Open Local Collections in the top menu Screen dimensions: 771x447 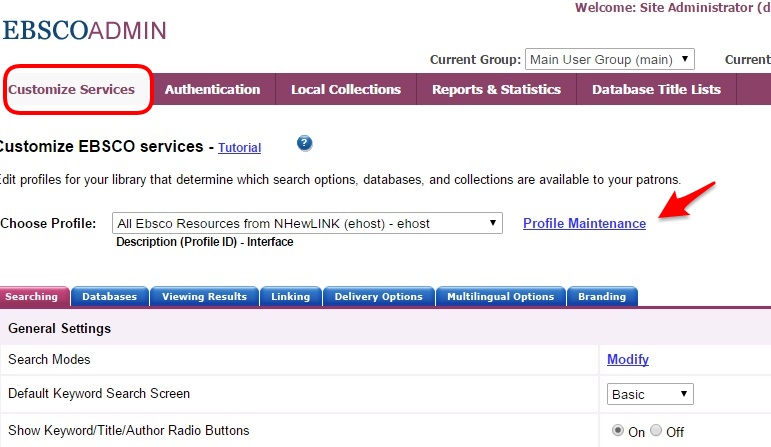(x=346, y=89)
